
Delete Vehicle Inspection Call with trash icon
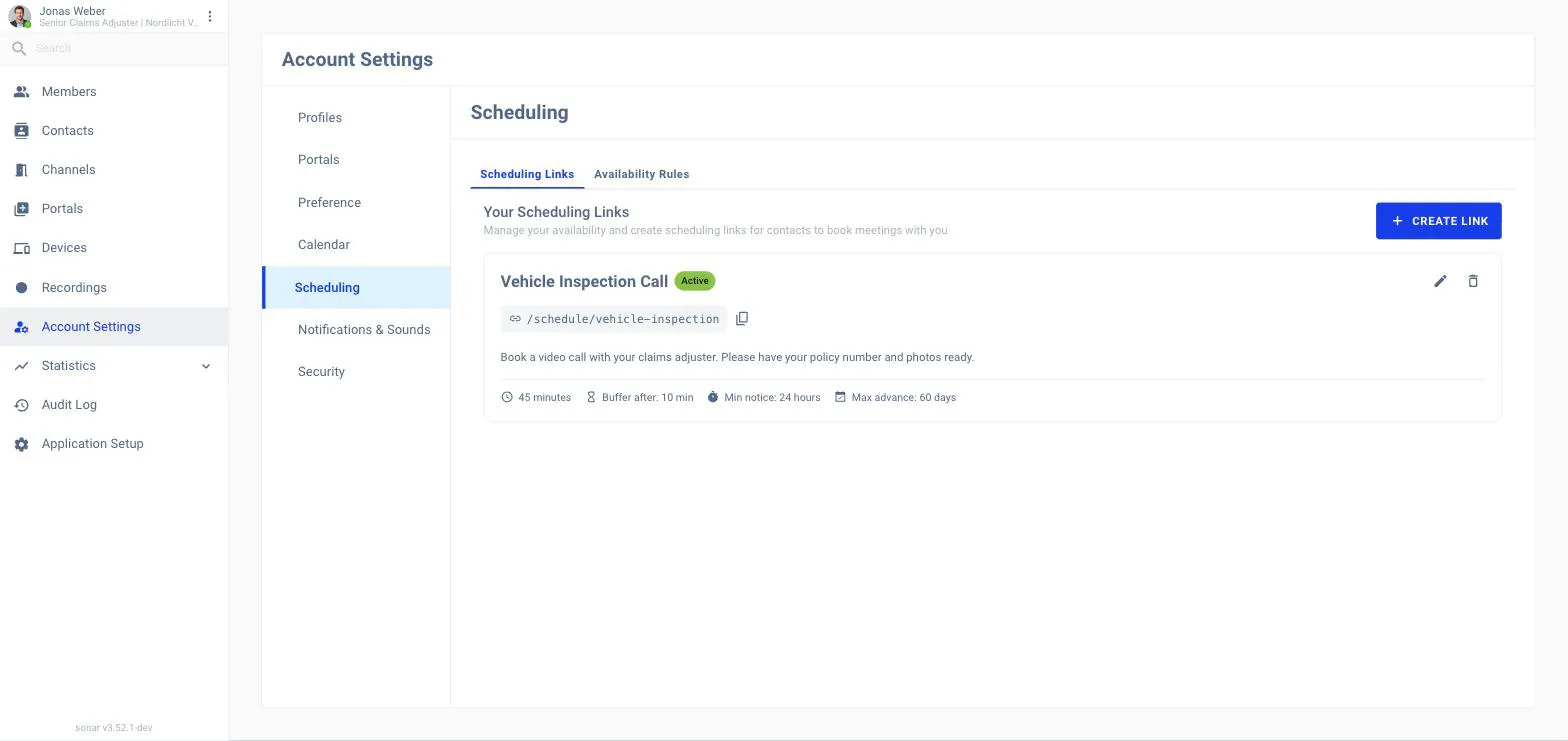(x=1473, y=281)
